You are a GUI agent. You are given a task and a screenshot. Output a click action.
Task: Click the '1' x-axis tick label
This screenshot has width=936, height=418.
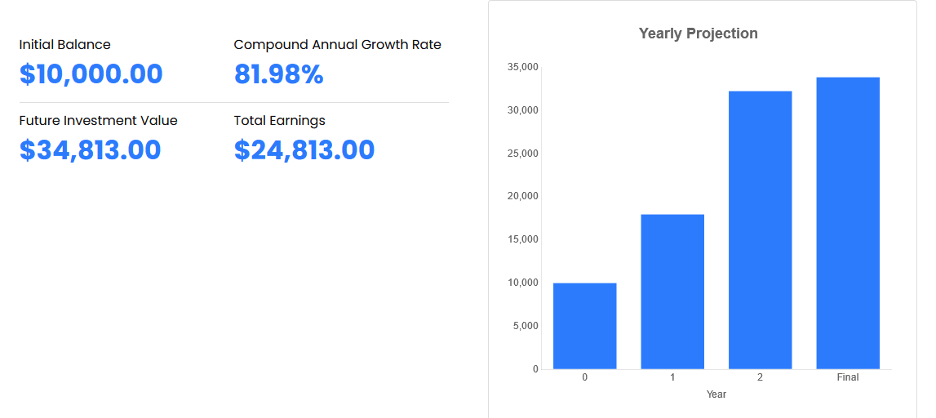click(x=672, y=378)
